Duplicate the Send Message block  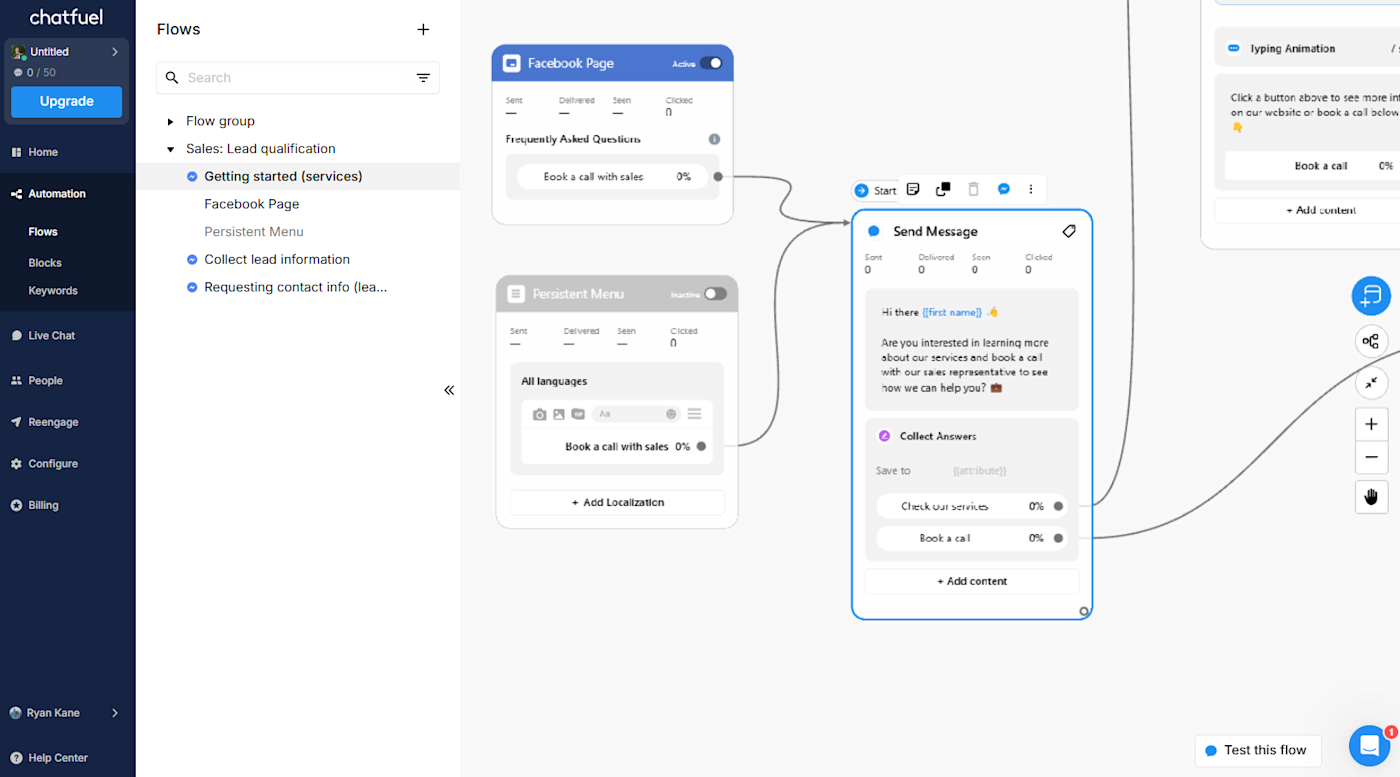pos(943,189)
